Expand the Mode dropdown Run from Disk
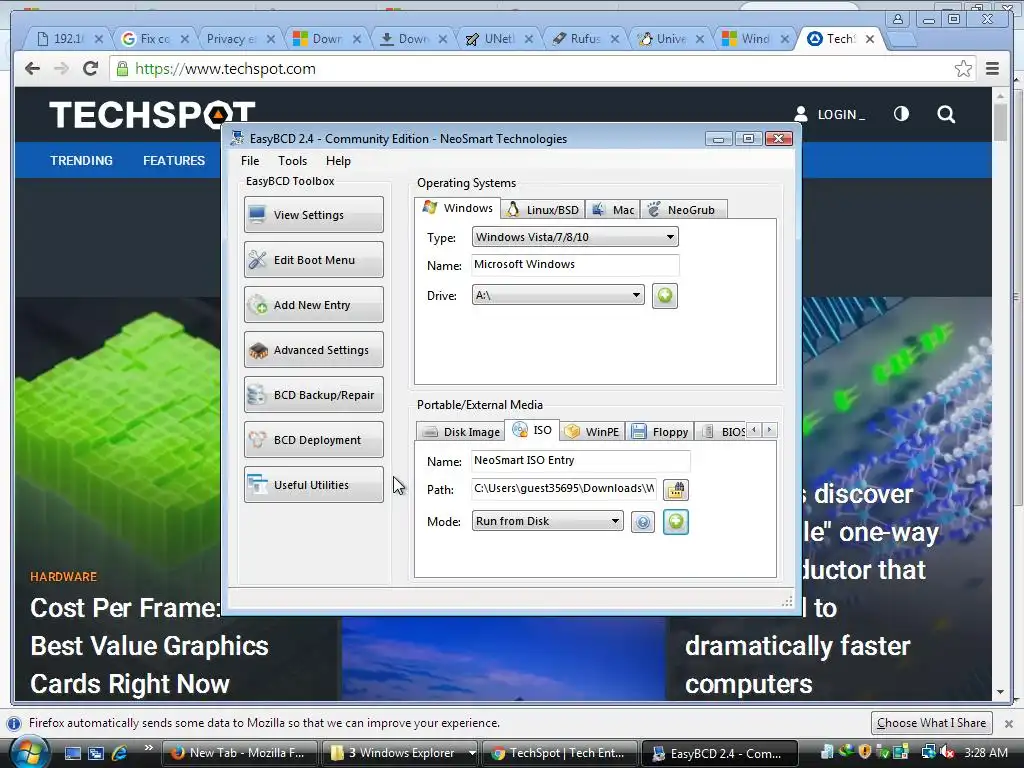1024x768 pixels. coord(547,521)
